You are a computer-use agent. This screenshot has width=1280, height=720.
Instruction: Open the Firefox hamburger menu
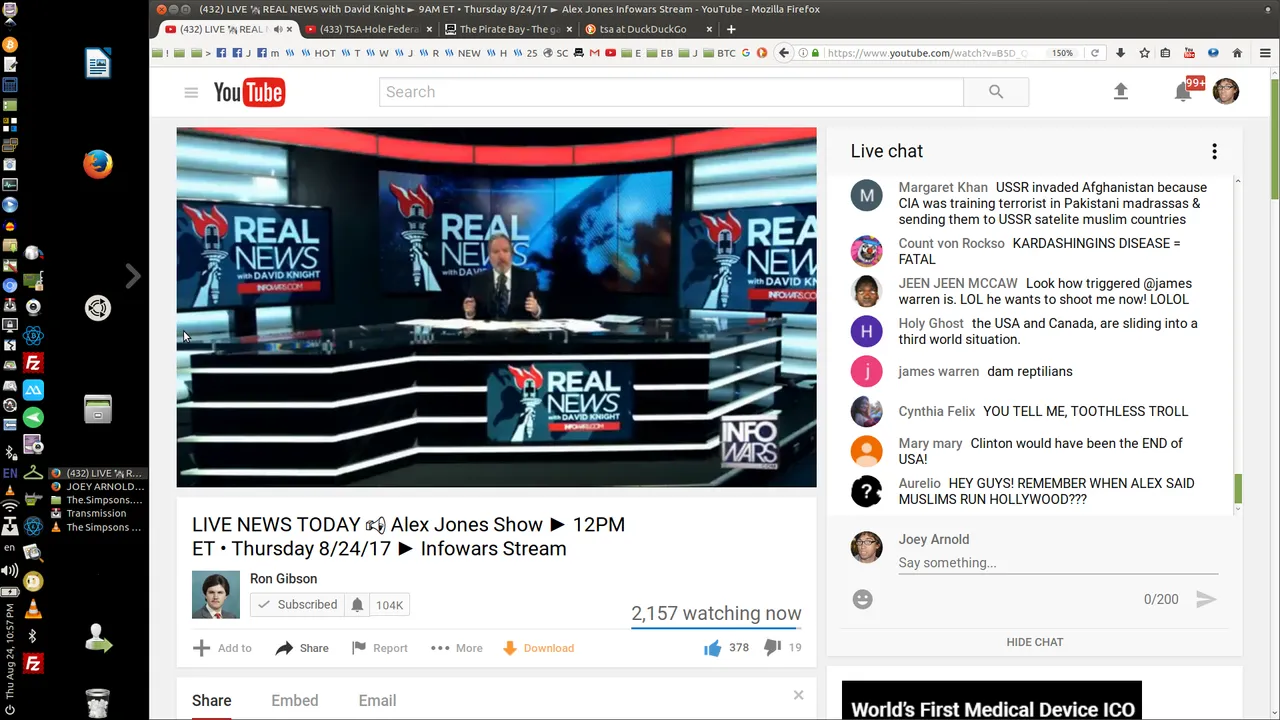click(1265, 53)
